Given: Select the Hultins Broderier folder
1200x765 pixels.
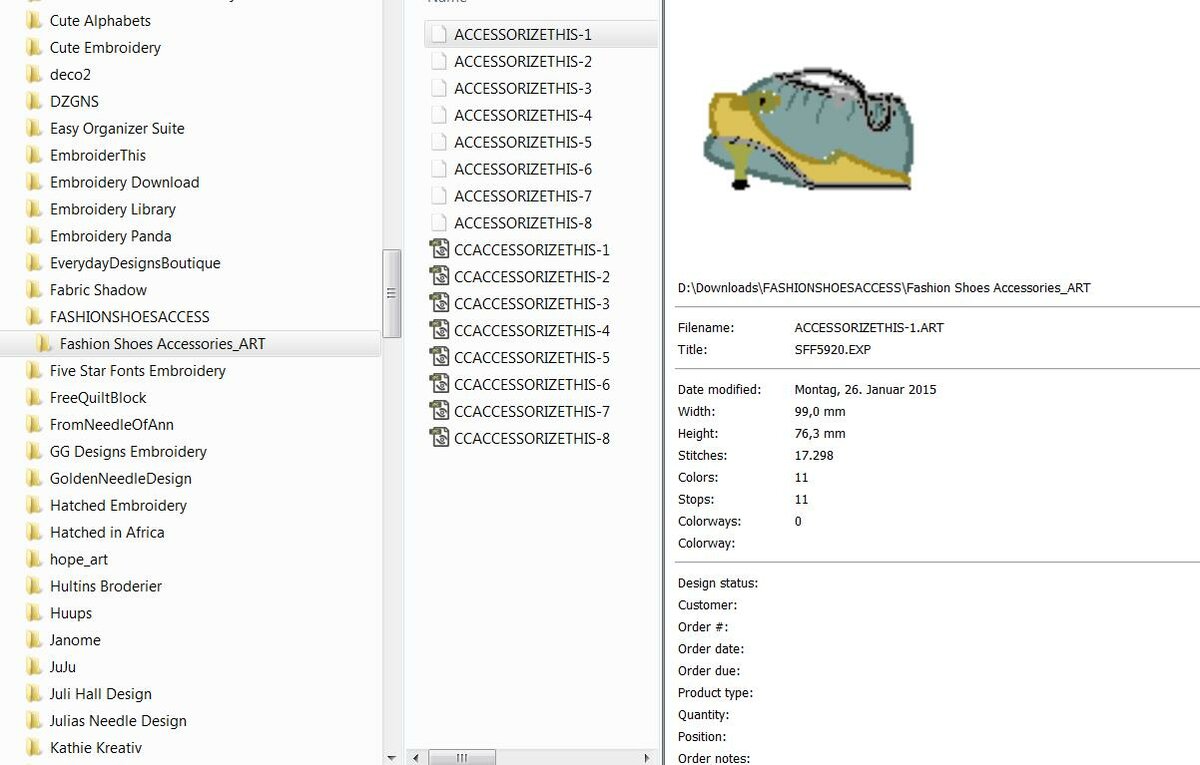Looking at the screenshot, I should [106, 587].
